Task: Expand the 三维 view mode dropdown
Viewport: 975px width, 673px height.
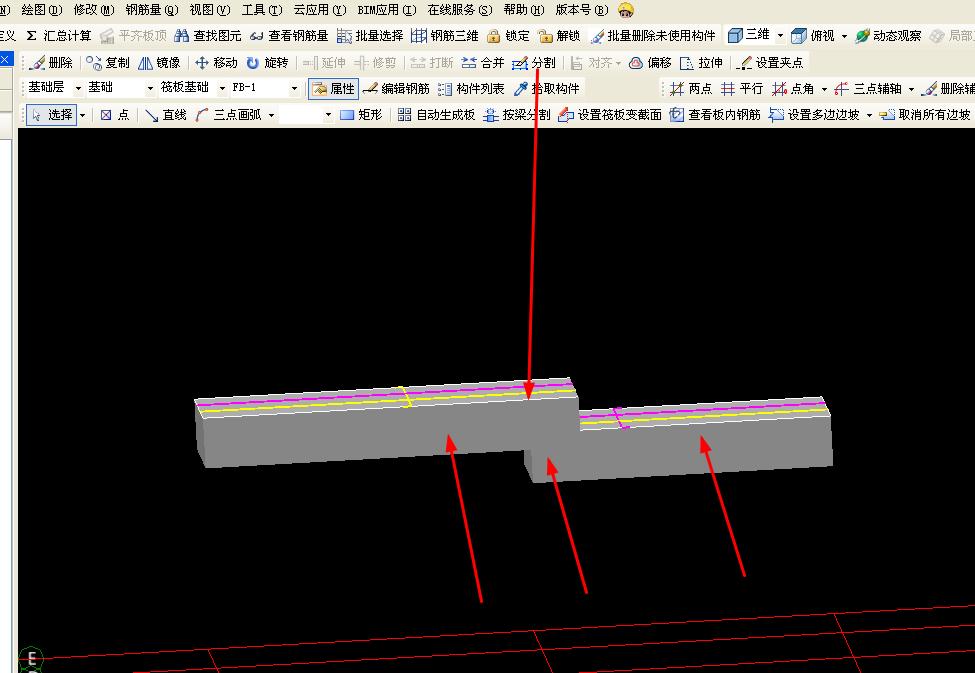Action: [x=780, y=35]
